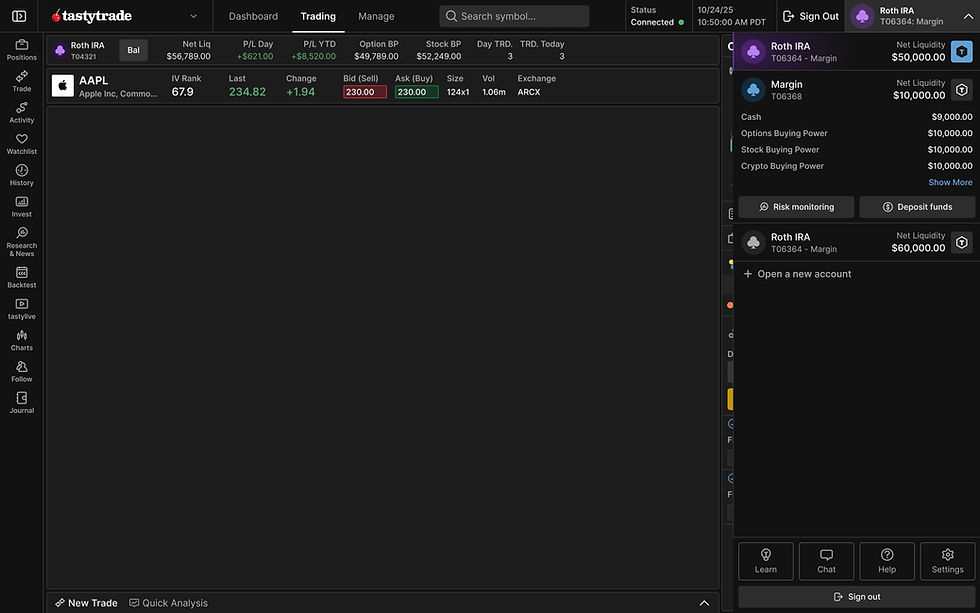The image size is (980, 613).
Task: Click the Cash $9,000.00 value
Action: coord(951,117)
